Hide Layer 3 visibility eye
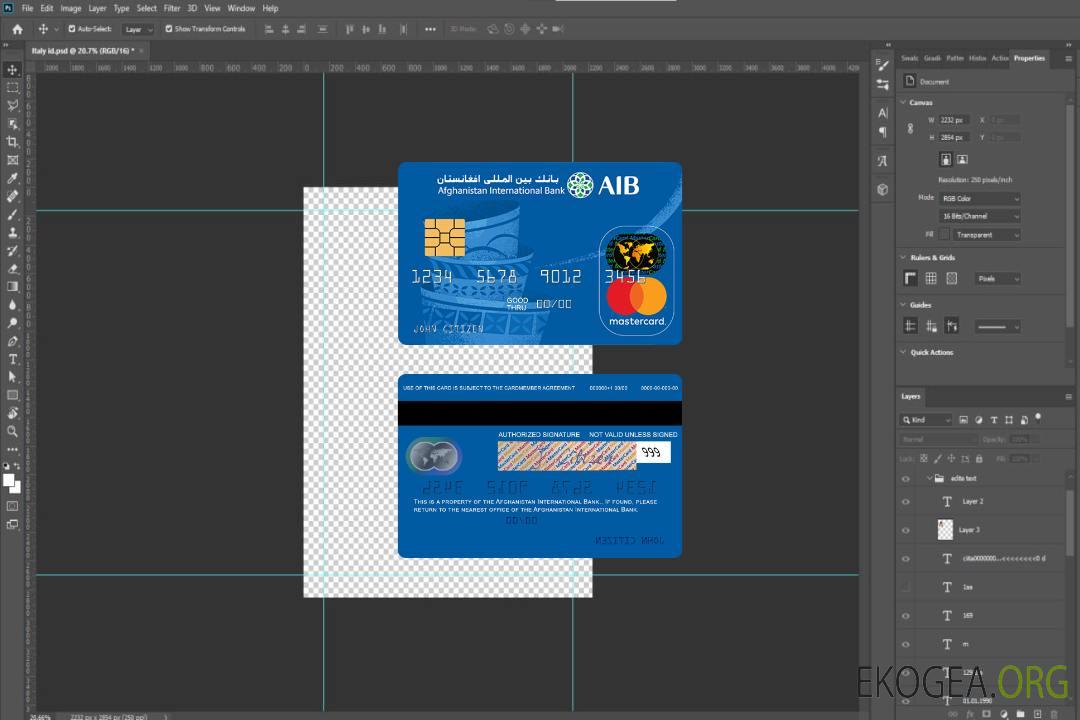The width and height of the screenshot is (1080, 720). [906, 530]
